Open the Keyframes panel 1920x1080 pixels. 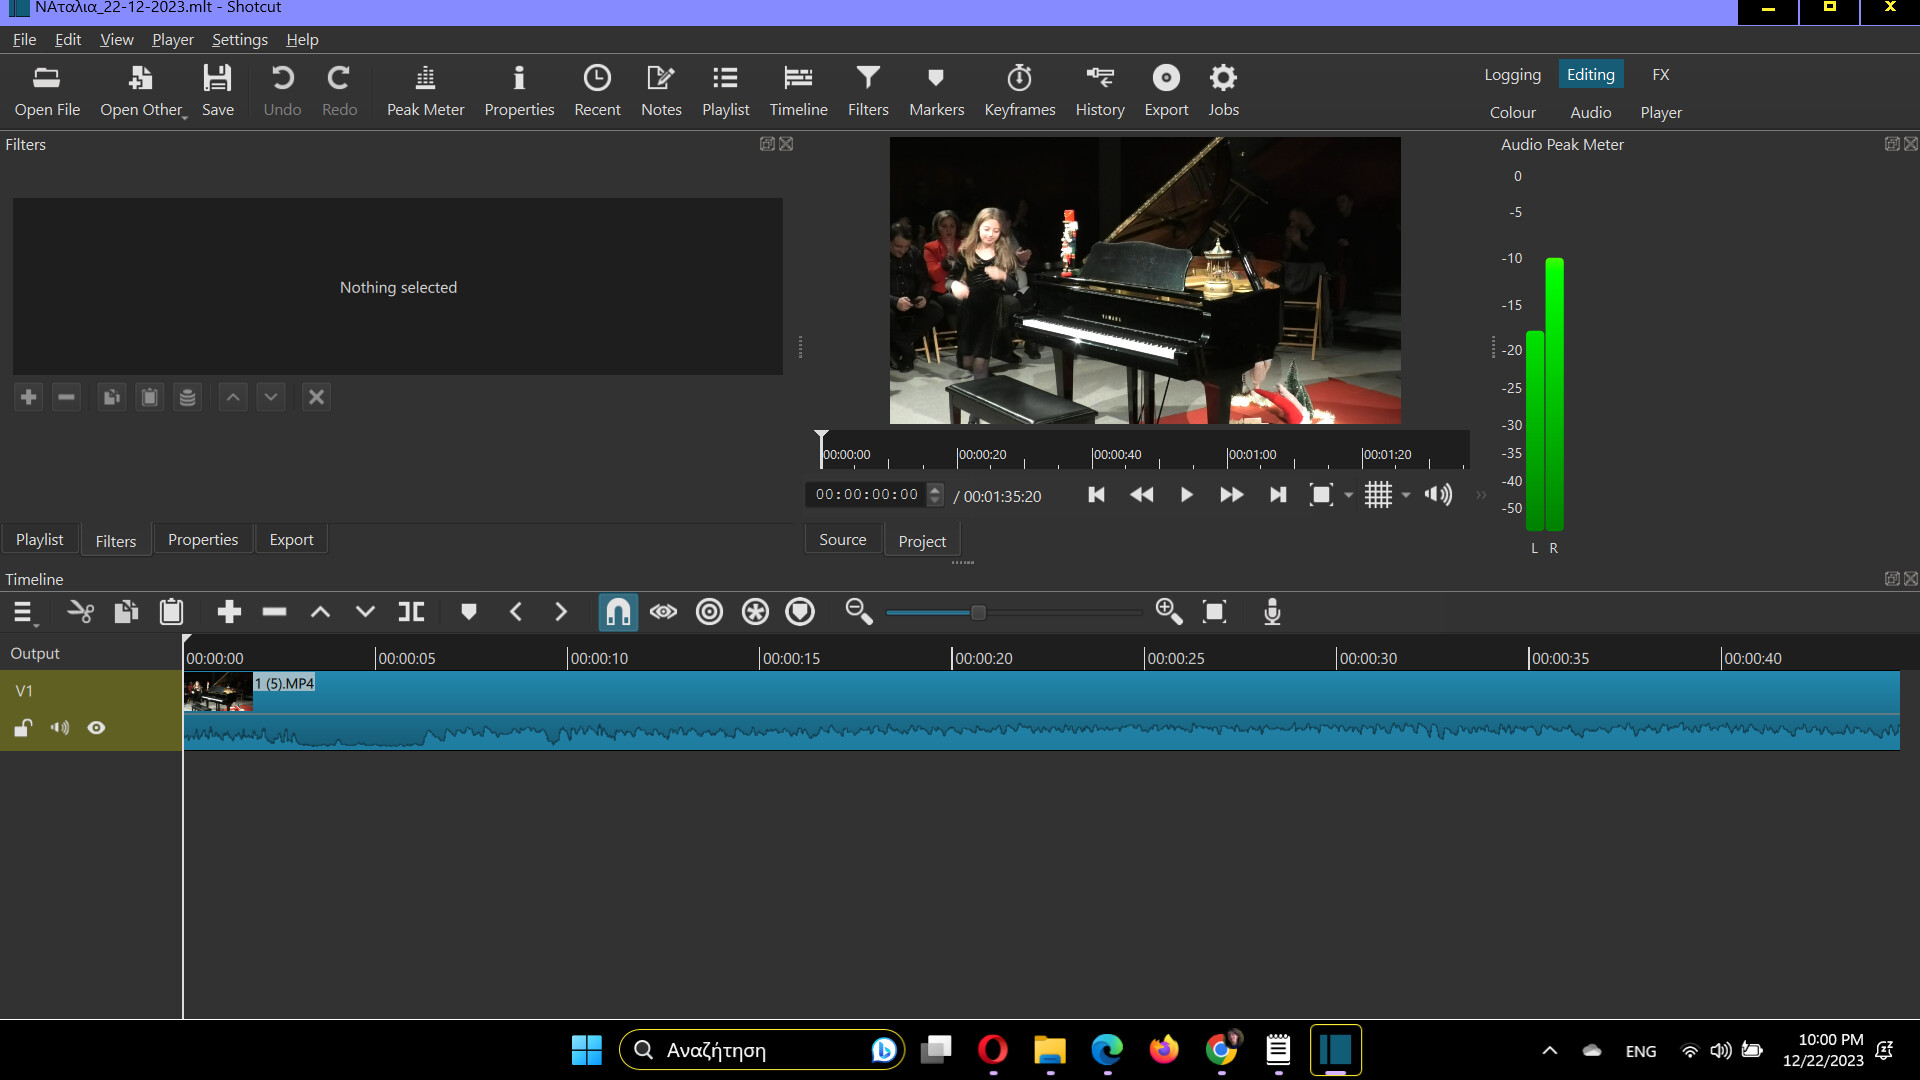tap(1019, 90)
